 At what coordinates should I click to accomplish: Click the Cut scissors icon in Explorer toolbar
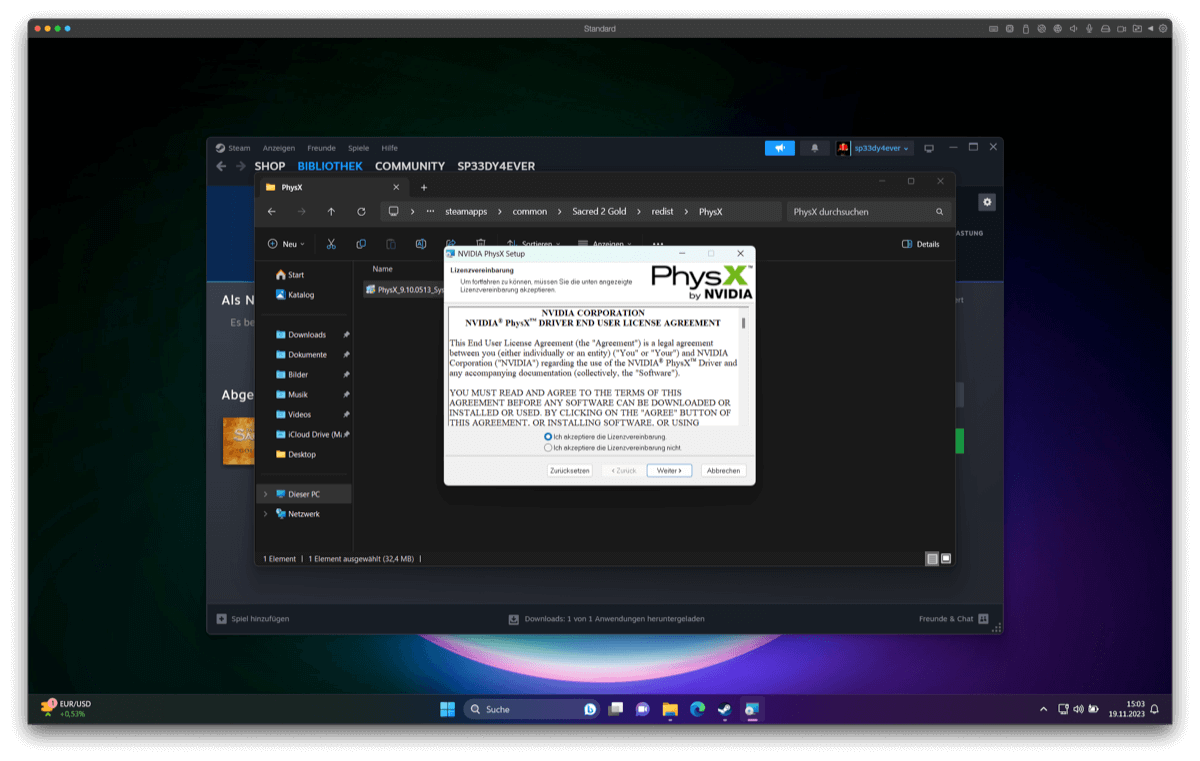point(331,244)
